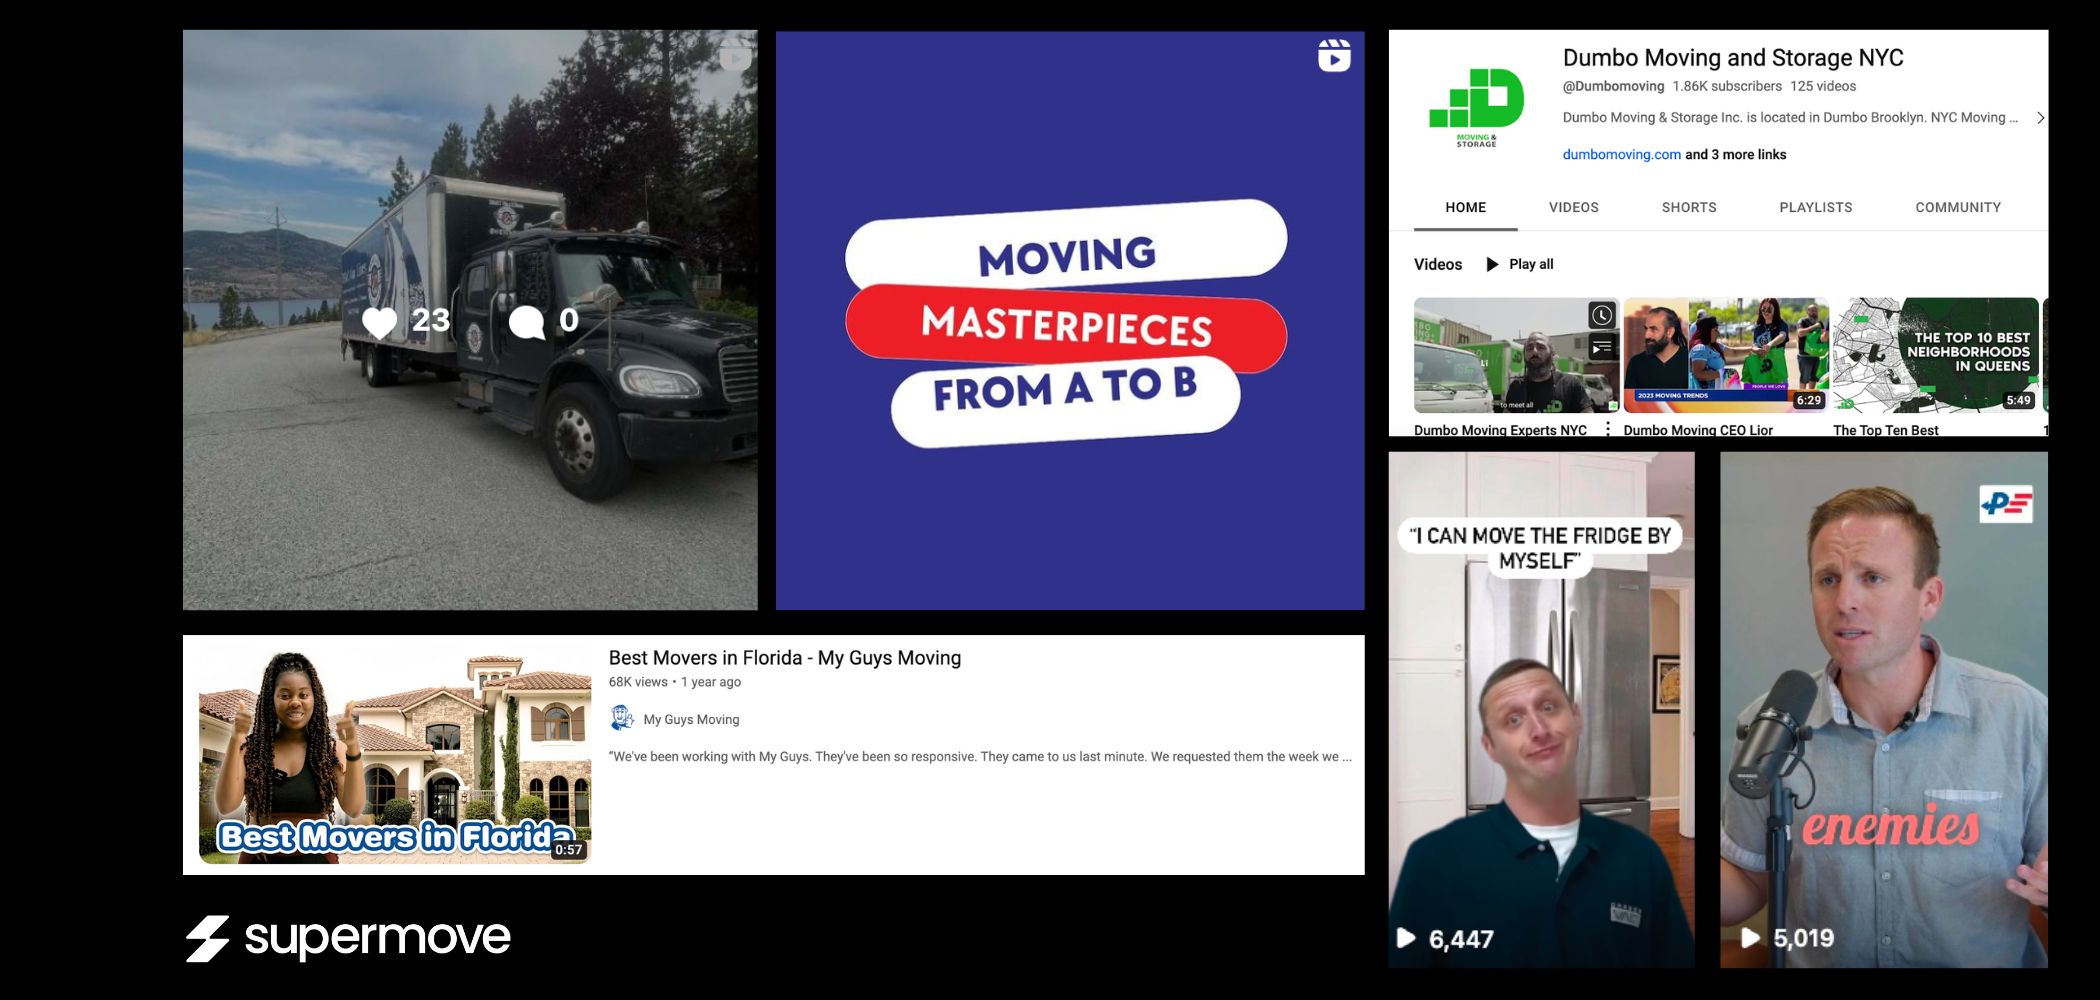Open the VIDEOS tab
This screenshot has width=2100, height=1000.
tap(1574, 207)
